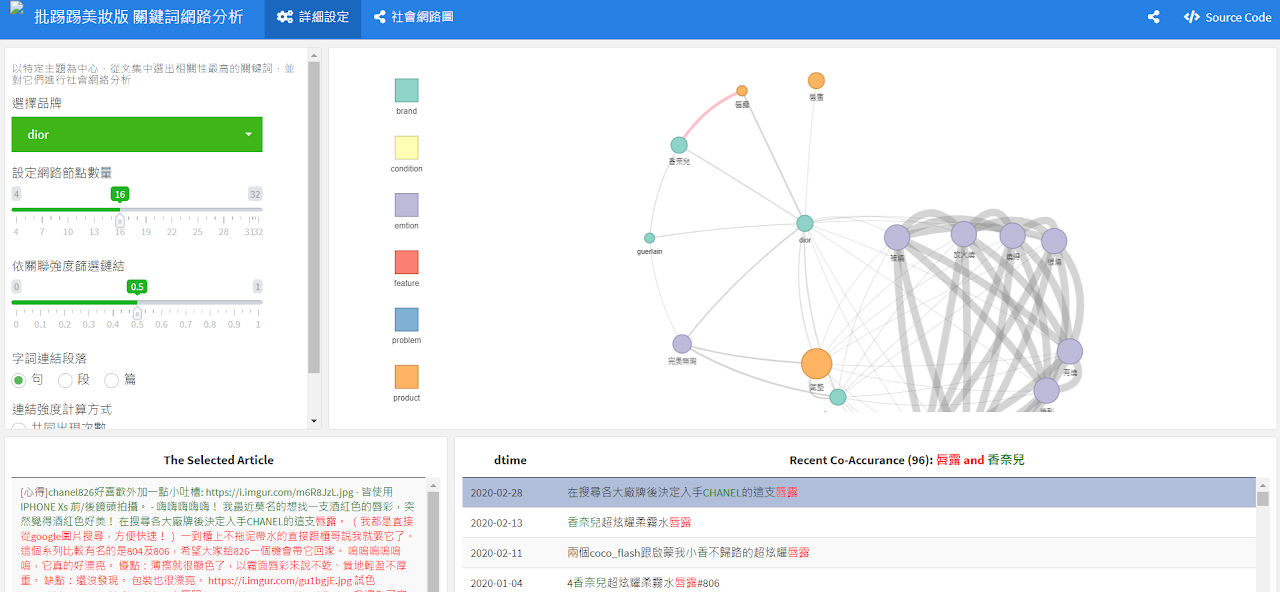The height and width of the screenshot is (592, 1280).
Task: Select the 篇 radio option
Action: pyautogui.click(x=111, y=380)
